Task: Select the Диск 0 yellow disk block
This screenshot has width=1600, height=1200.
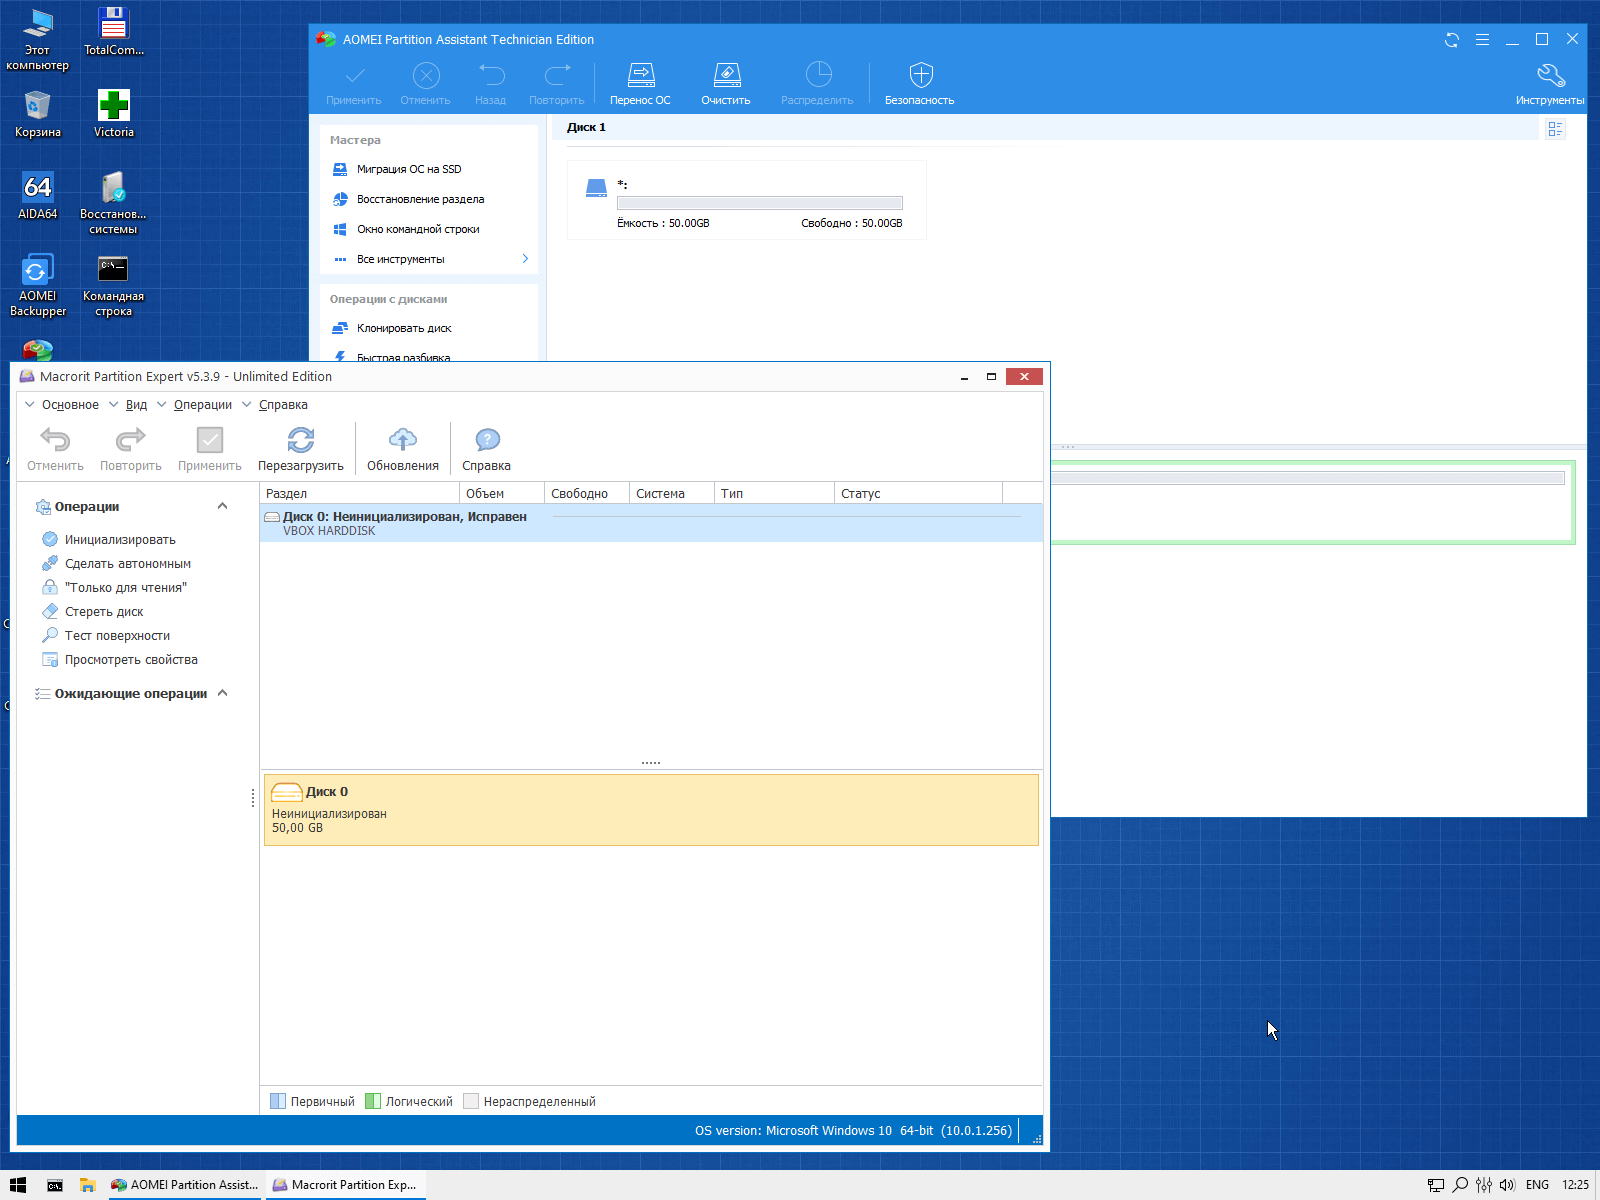Action: [650, 810]
